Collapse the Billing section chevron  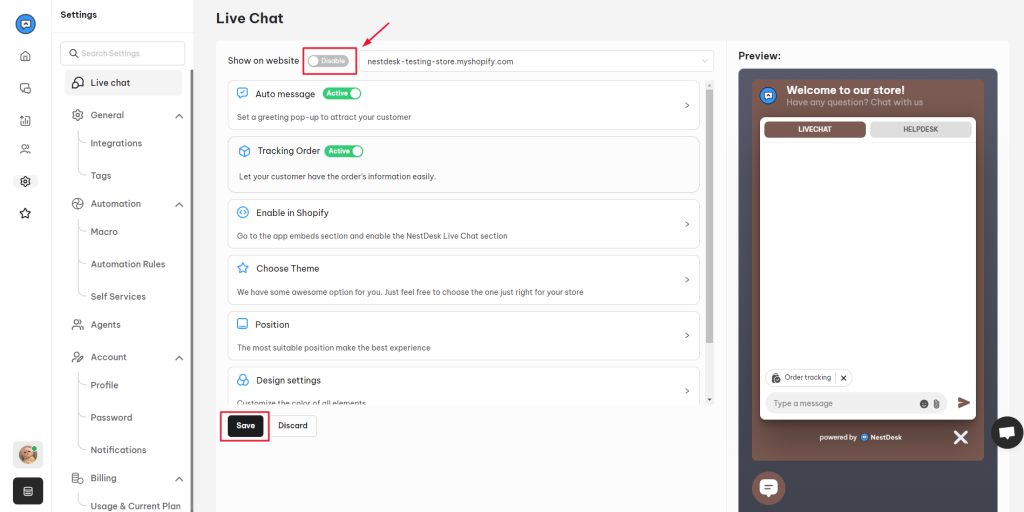(179, 479)
